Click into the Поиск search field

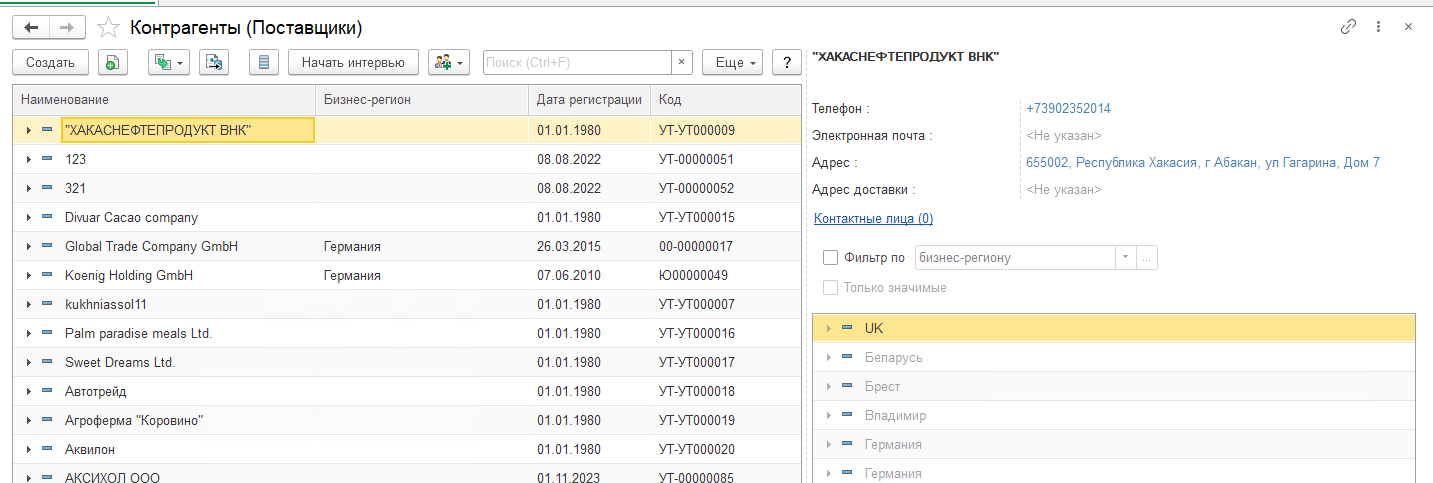pos(576,62)
